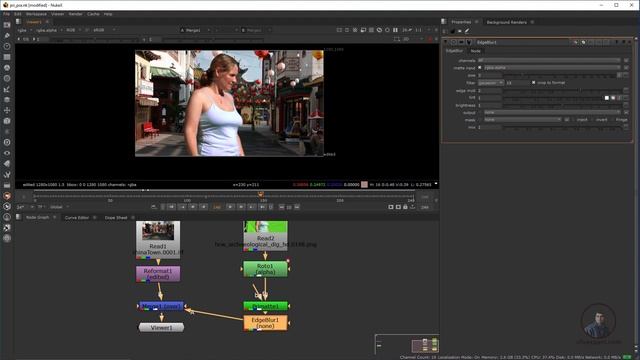Click the pencil icon in Properties toolbar

pos(467,31)
